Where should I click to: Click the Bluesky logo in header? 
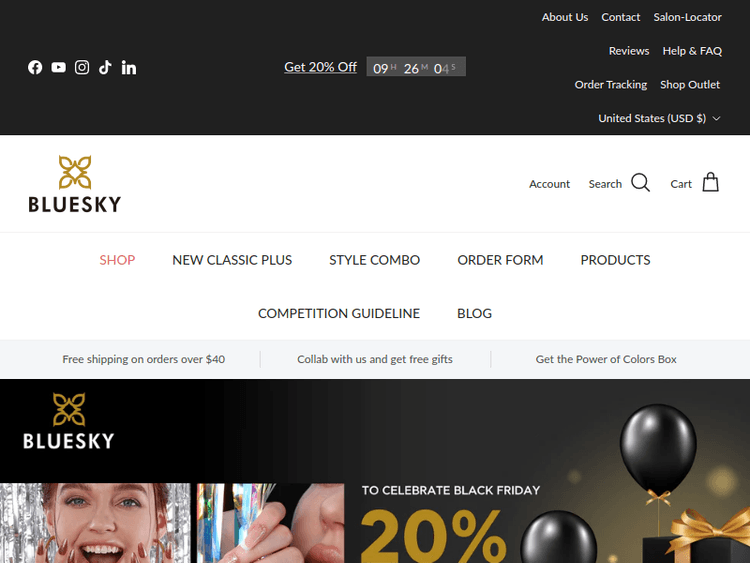click(75, 184)
